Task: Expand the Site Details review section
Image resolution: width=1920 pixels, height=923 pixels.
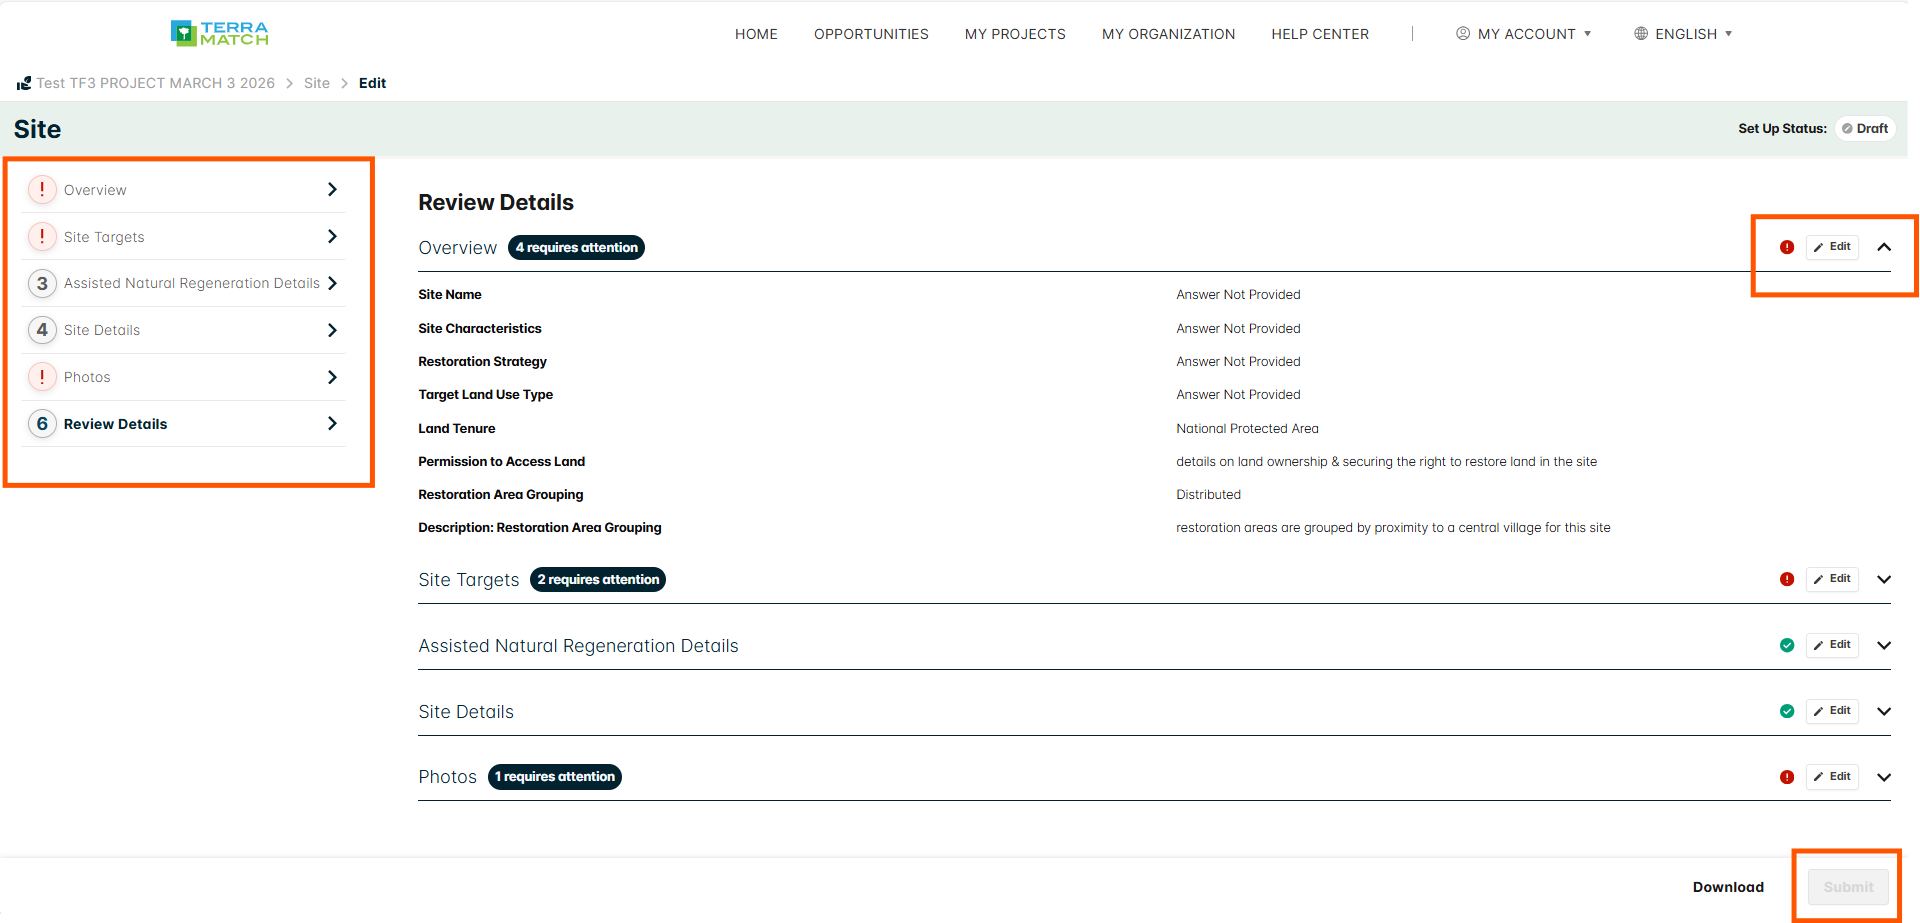Action: point(1884,711)
